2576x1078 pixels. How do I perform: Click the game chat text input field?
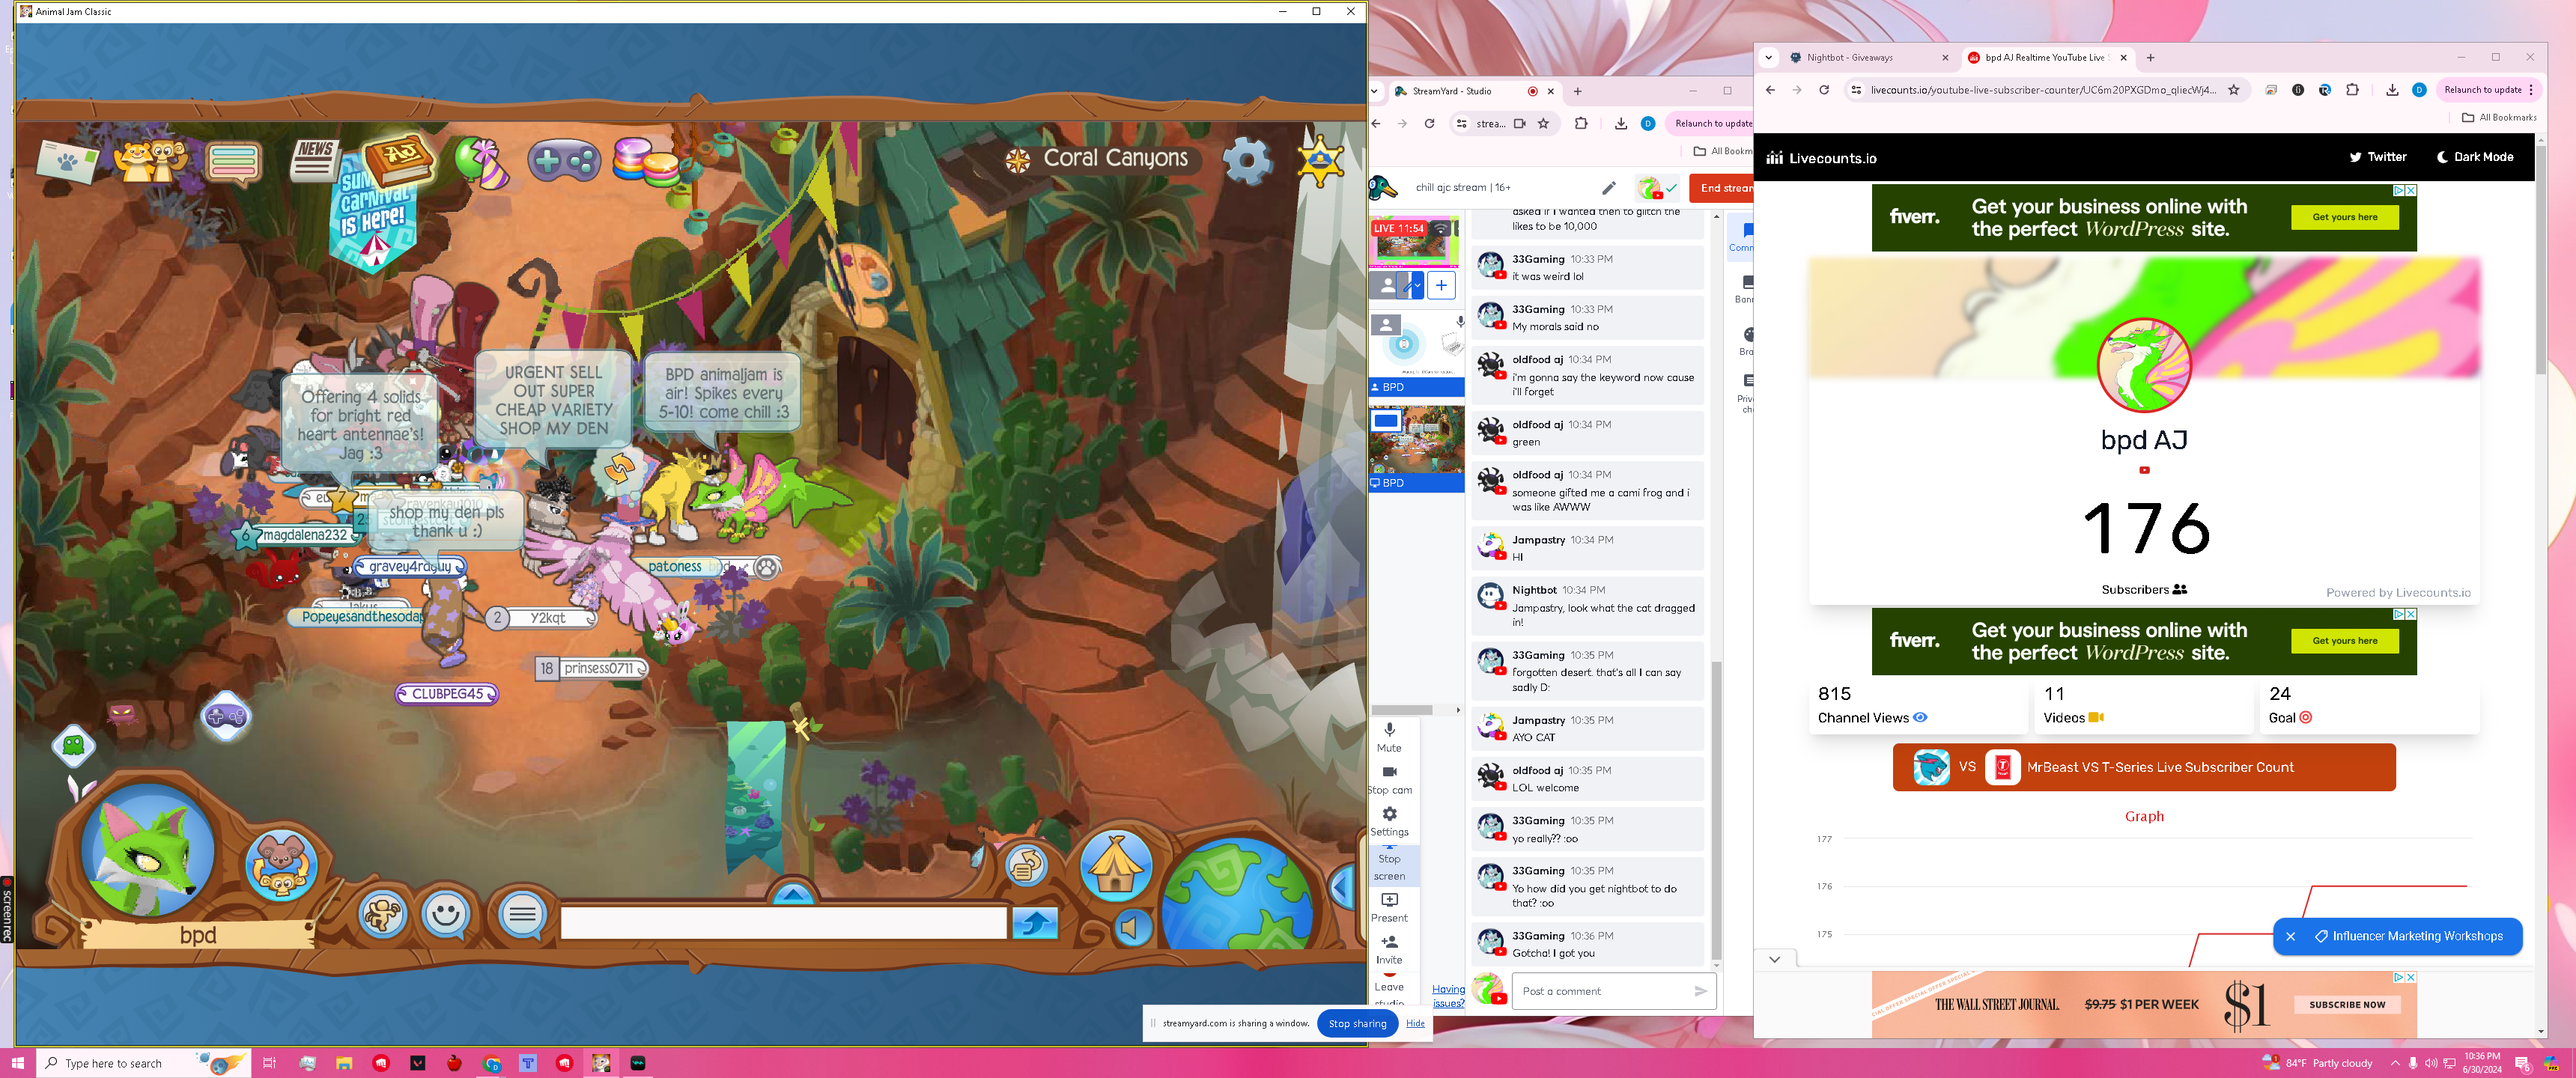click(x=783, y=922)
